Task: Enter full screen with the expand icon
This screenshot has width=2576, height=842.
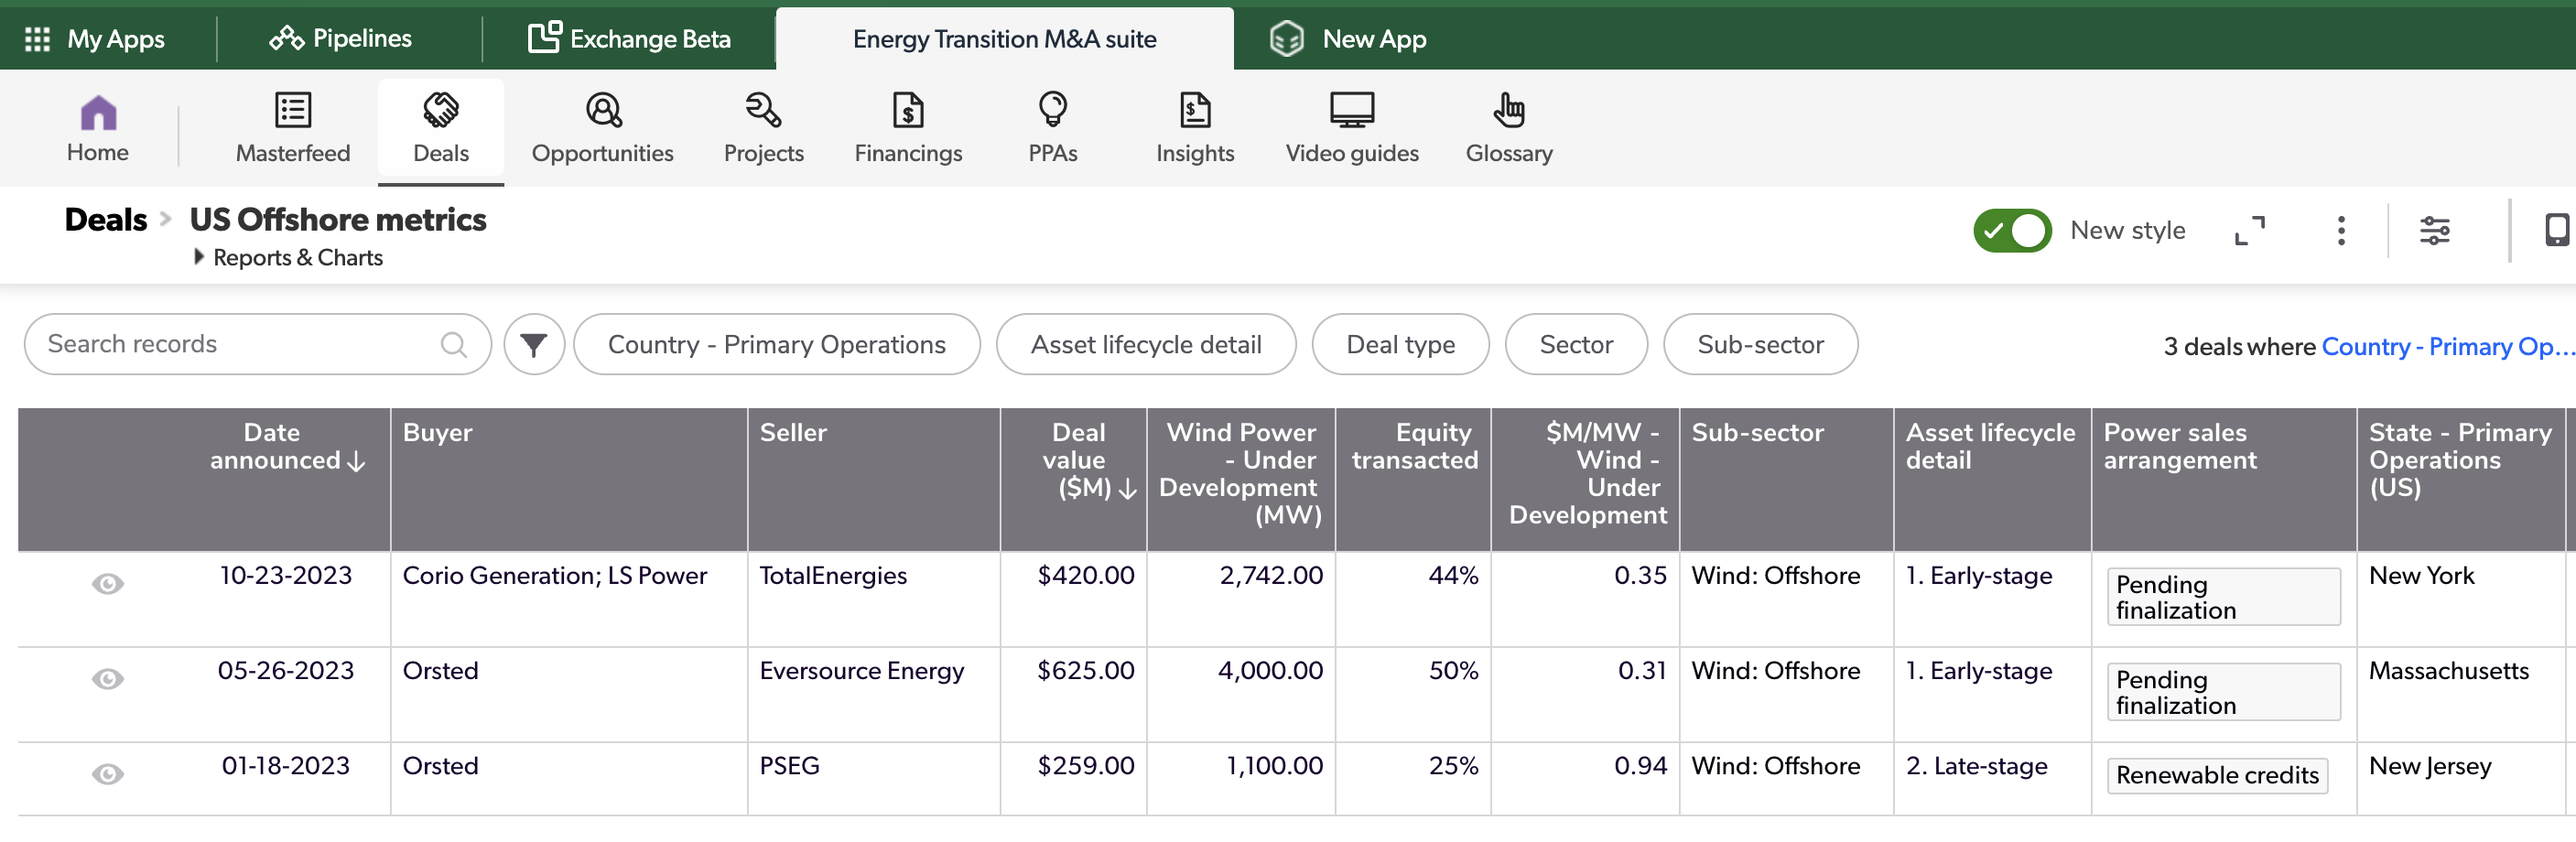Action: (2249, 231)
